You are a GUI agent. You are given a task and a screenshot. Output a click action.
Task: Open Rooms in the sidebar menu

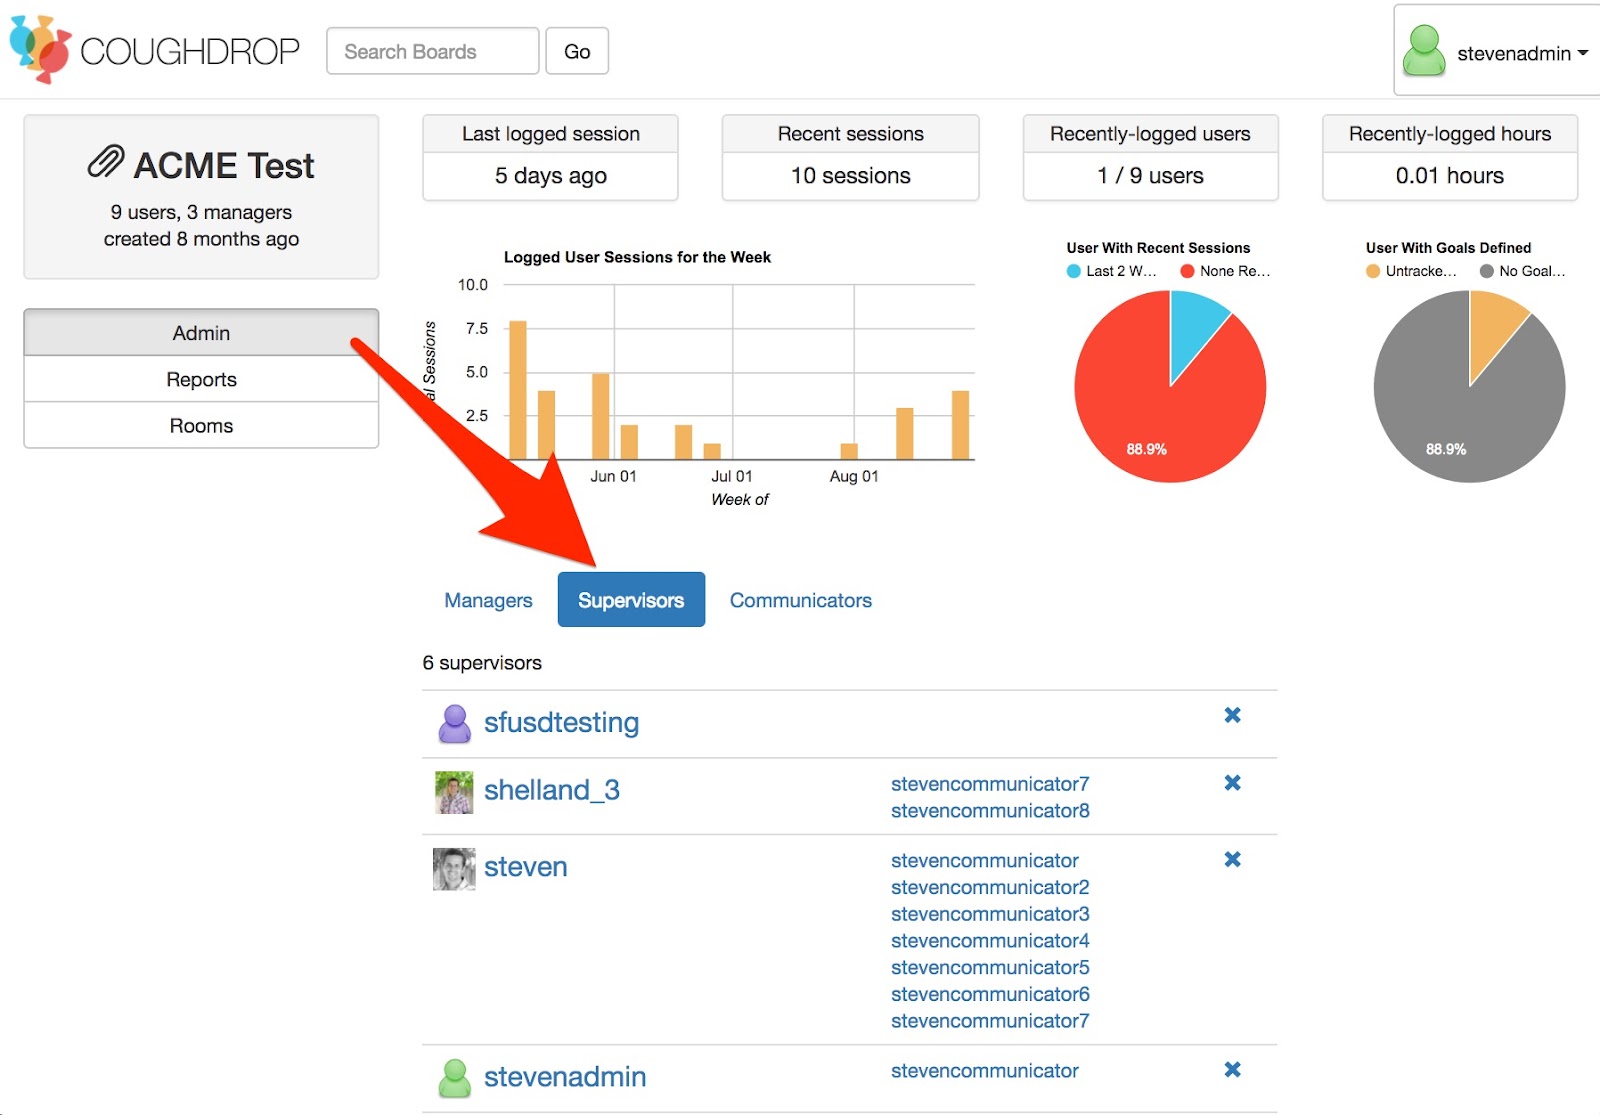tap(201, 426)
